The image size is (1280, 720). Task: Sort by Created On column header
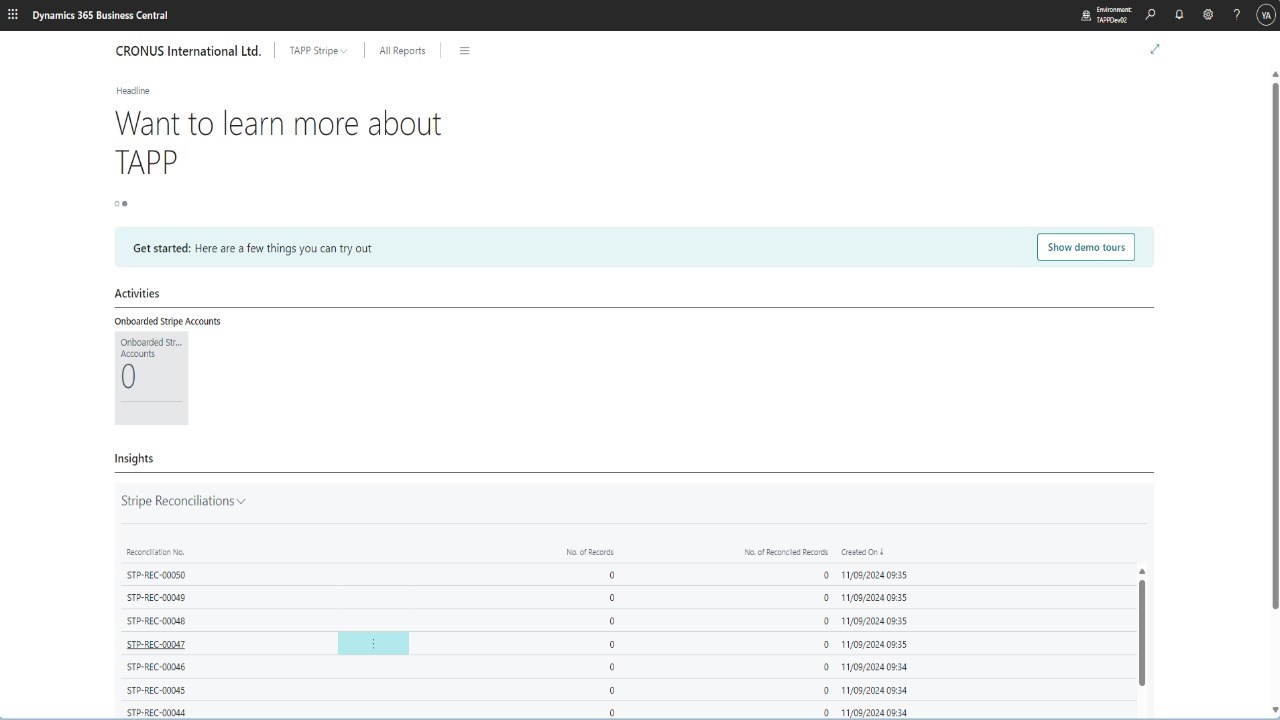(x=862, y=552)
